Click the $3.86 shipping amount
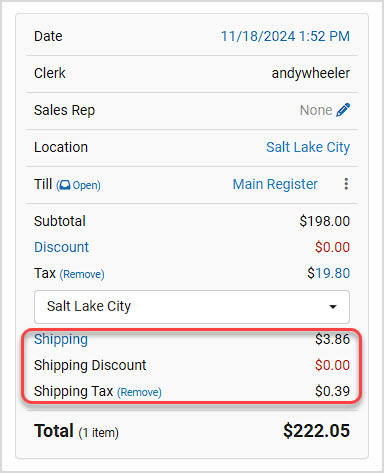This screenshot has height=473, width=384. pos(332,339)
